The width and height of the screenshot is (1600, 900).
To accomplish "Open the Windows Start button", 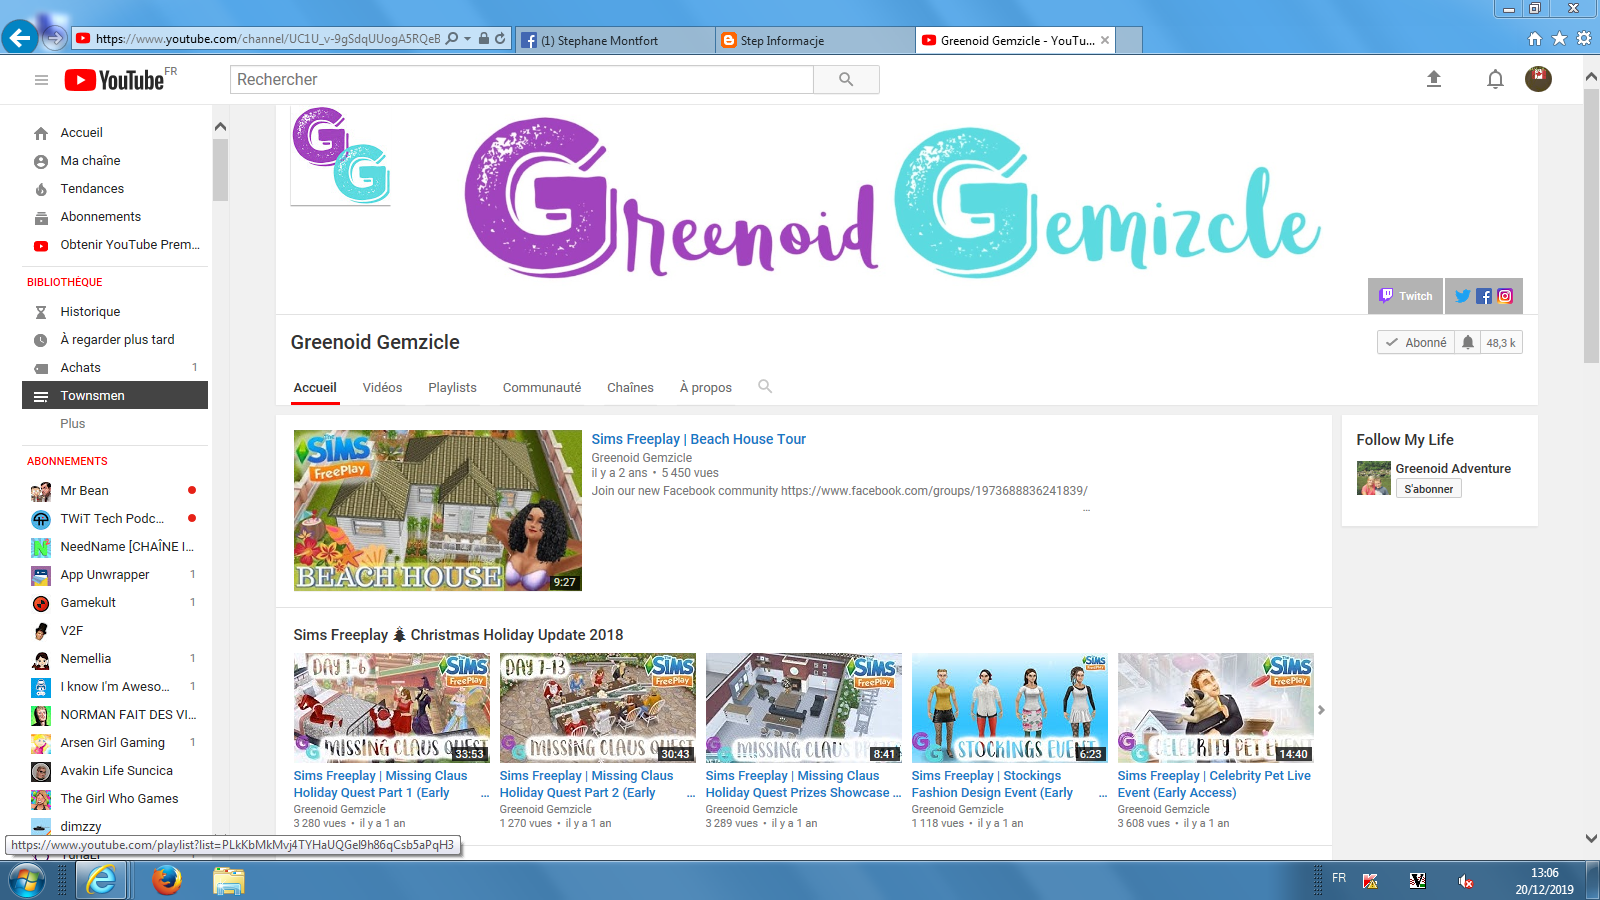I will tap(28, 881).
